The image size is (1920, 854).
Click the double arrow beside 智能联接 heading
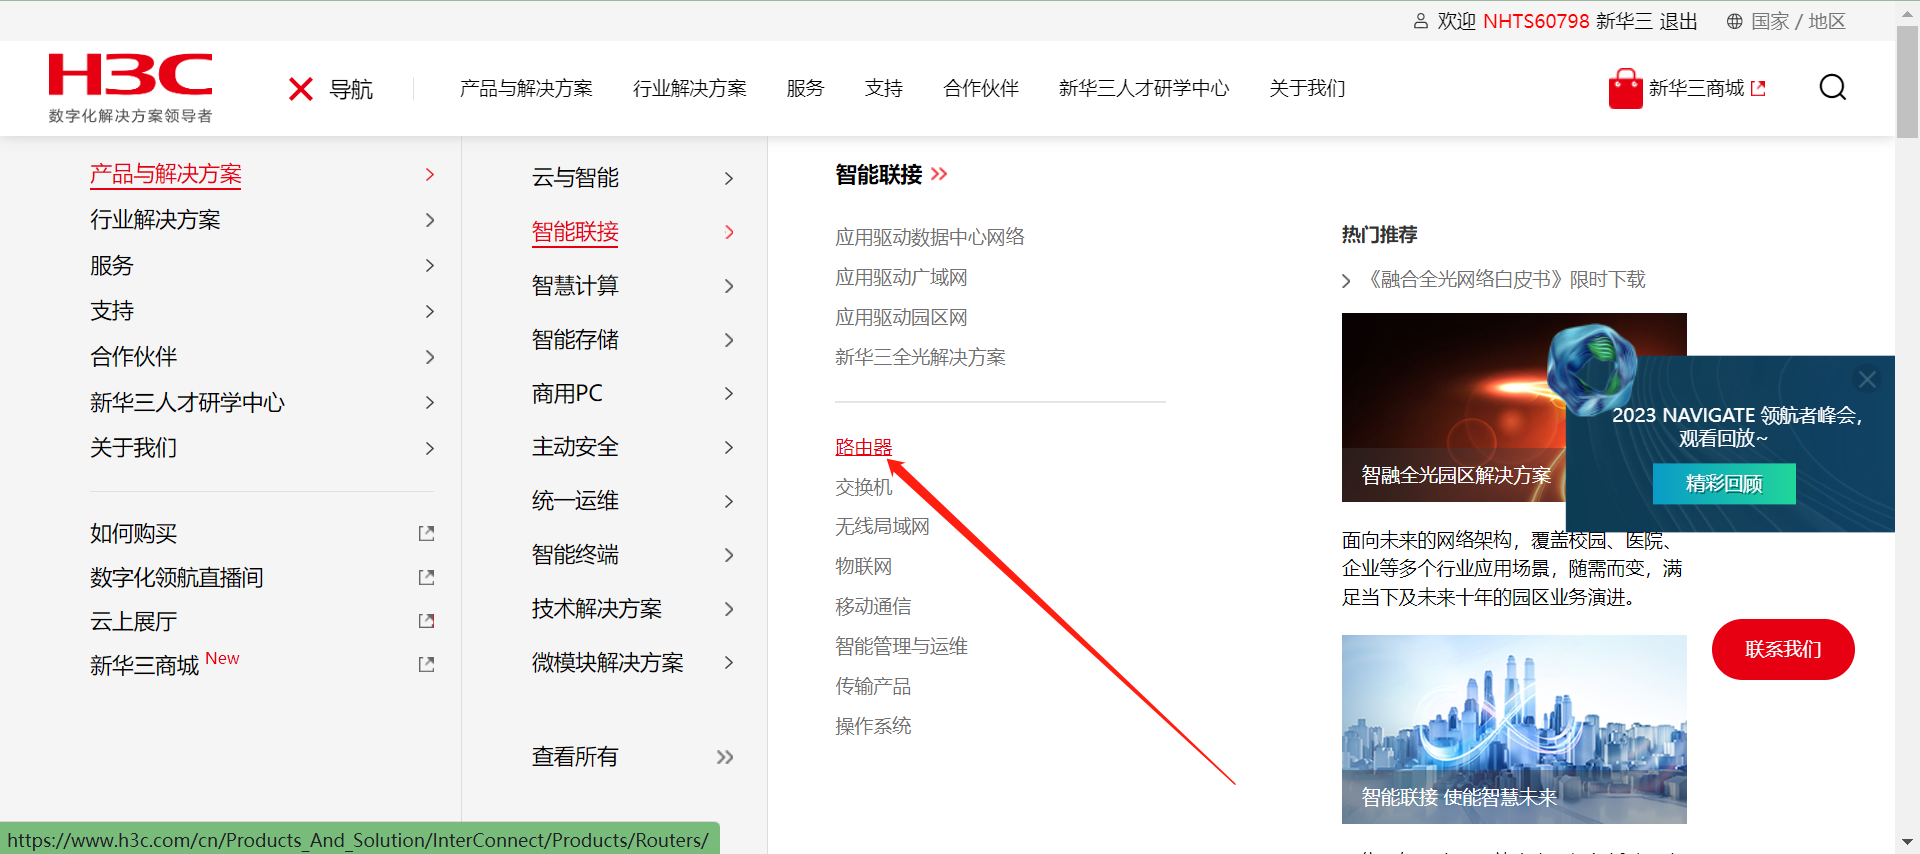click(x=939, y=174)
